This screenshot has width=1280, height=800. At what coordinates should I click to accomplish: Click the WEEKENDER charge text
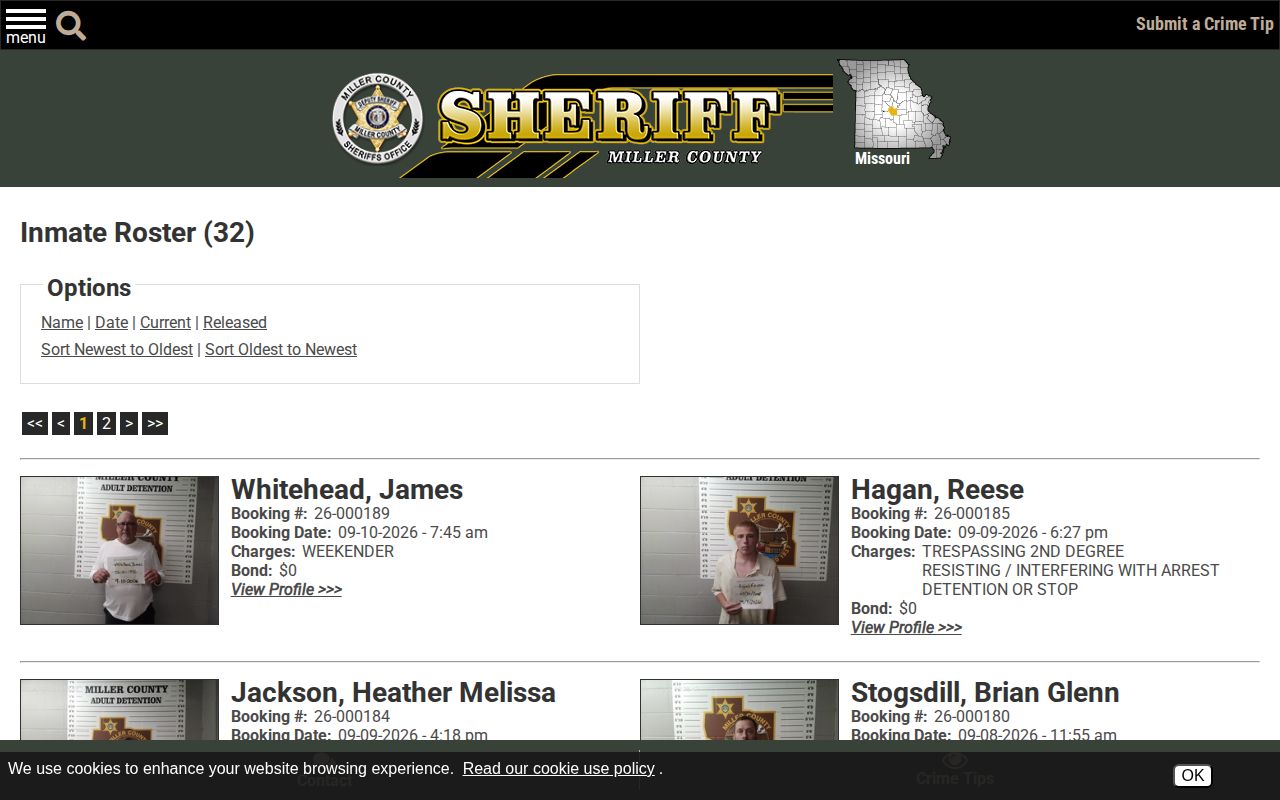coord(348,551)
